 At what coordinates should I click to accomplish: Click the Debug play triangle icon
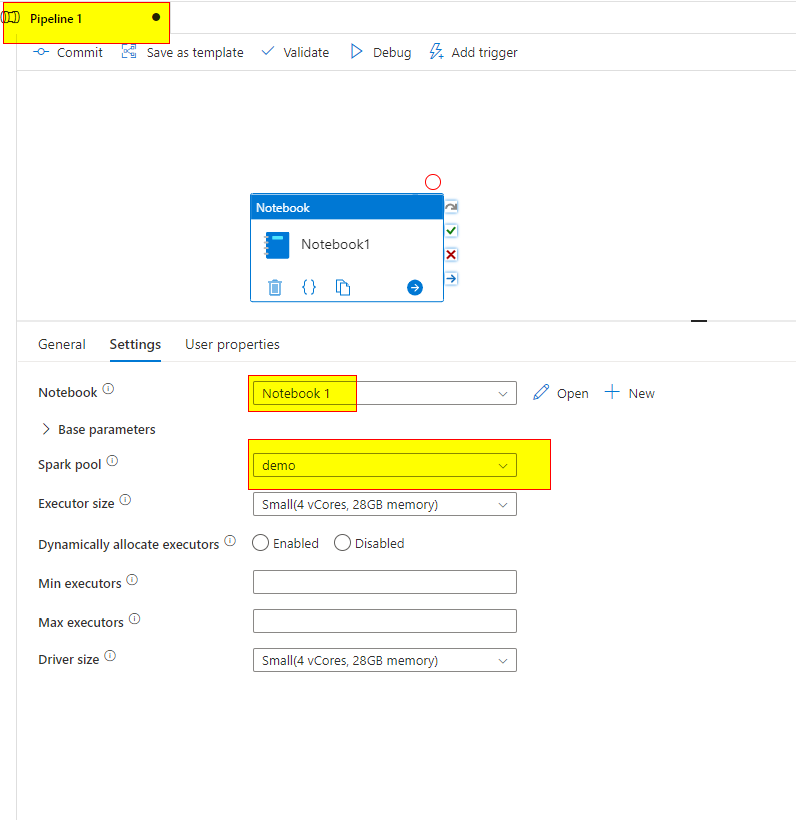click(x=356, y=51)
